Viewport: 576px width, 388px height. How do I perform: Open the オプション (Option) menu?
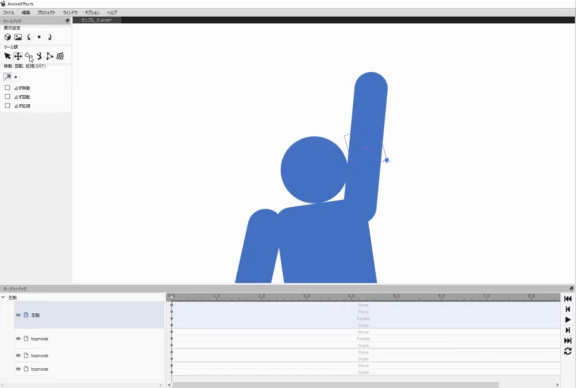[x=92, y=12]
